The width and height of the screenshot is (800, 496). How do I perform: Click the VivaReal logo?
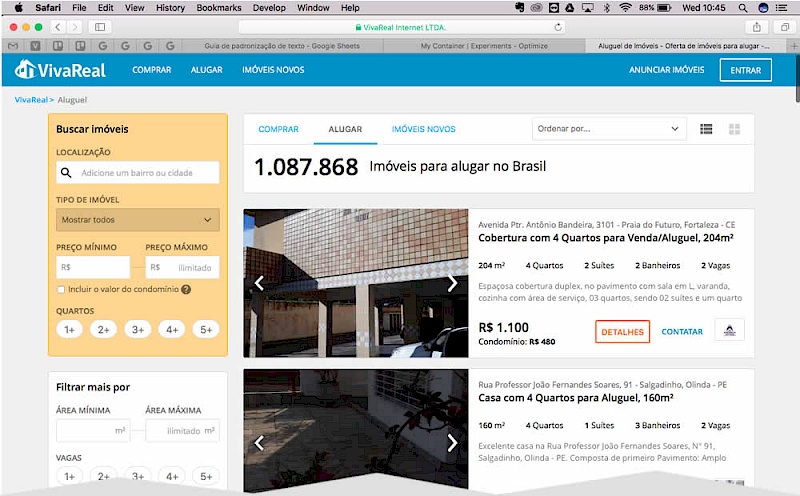pyautogui.click(x=53, y=70)
